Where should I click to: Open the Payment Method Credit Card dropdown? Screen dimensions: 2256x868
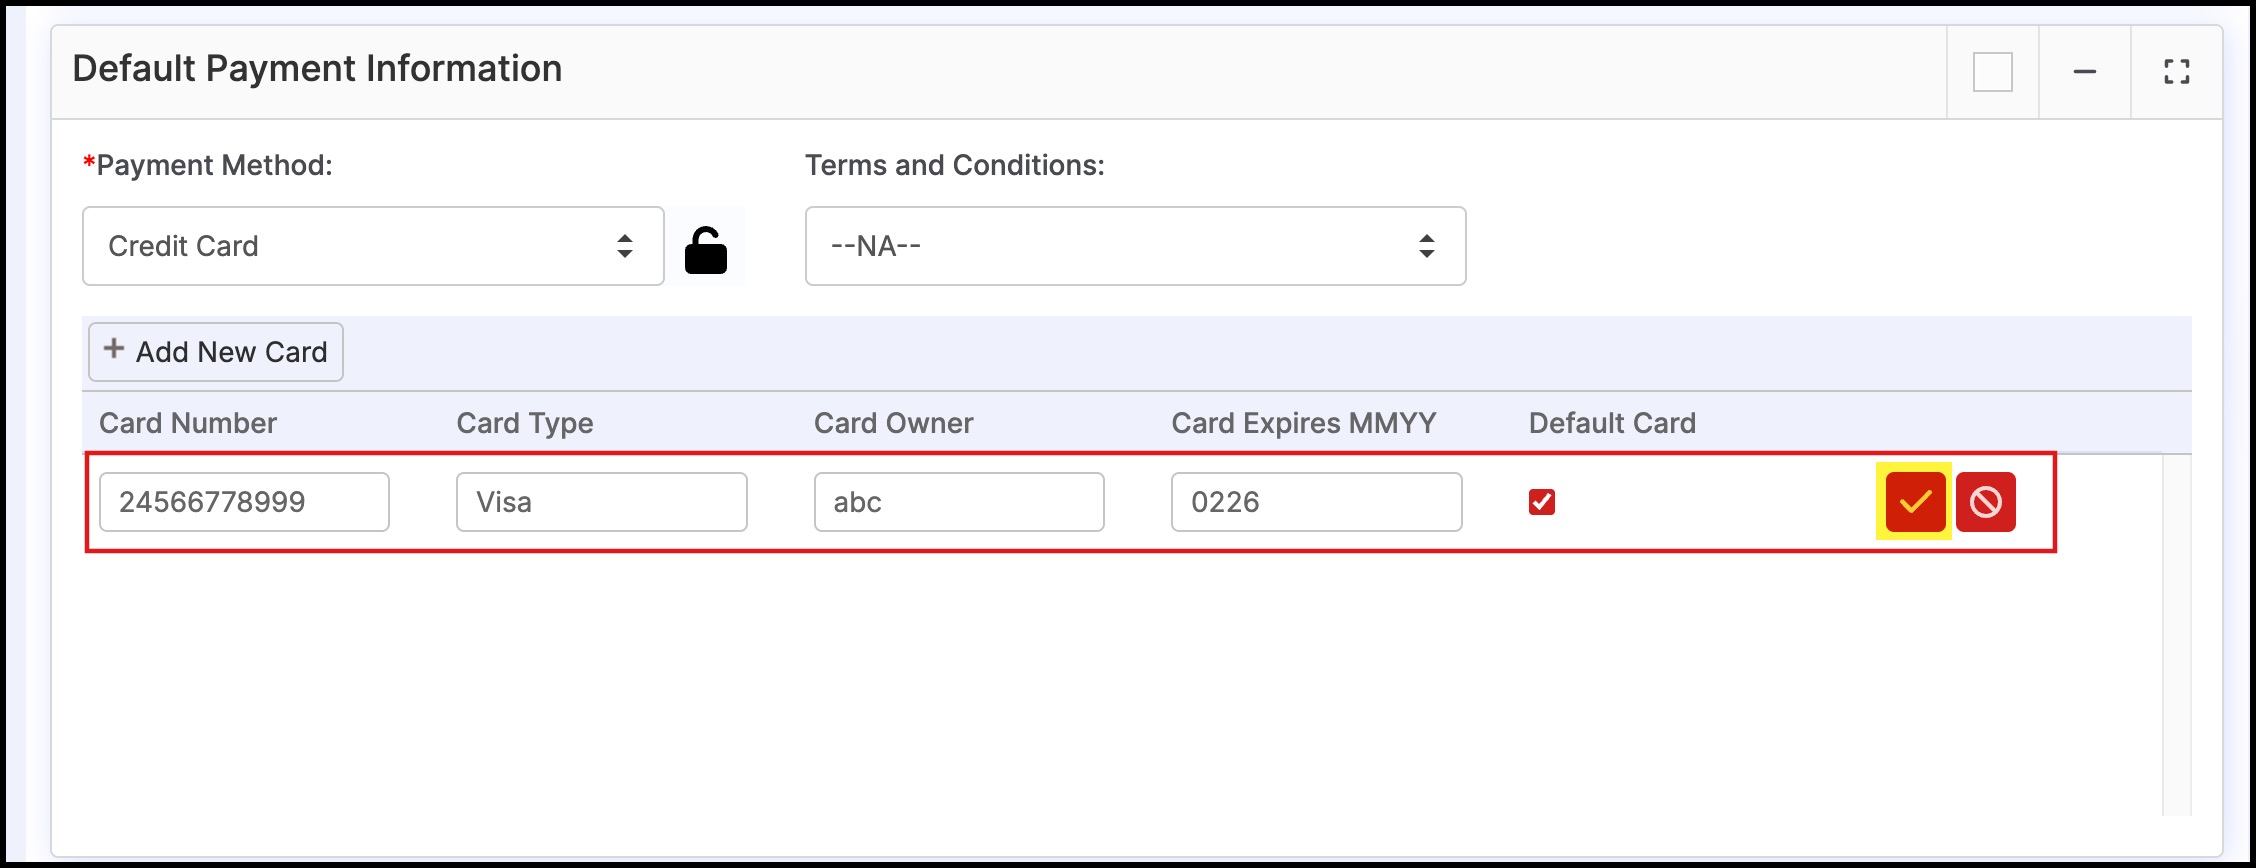[x=373, y=246]
